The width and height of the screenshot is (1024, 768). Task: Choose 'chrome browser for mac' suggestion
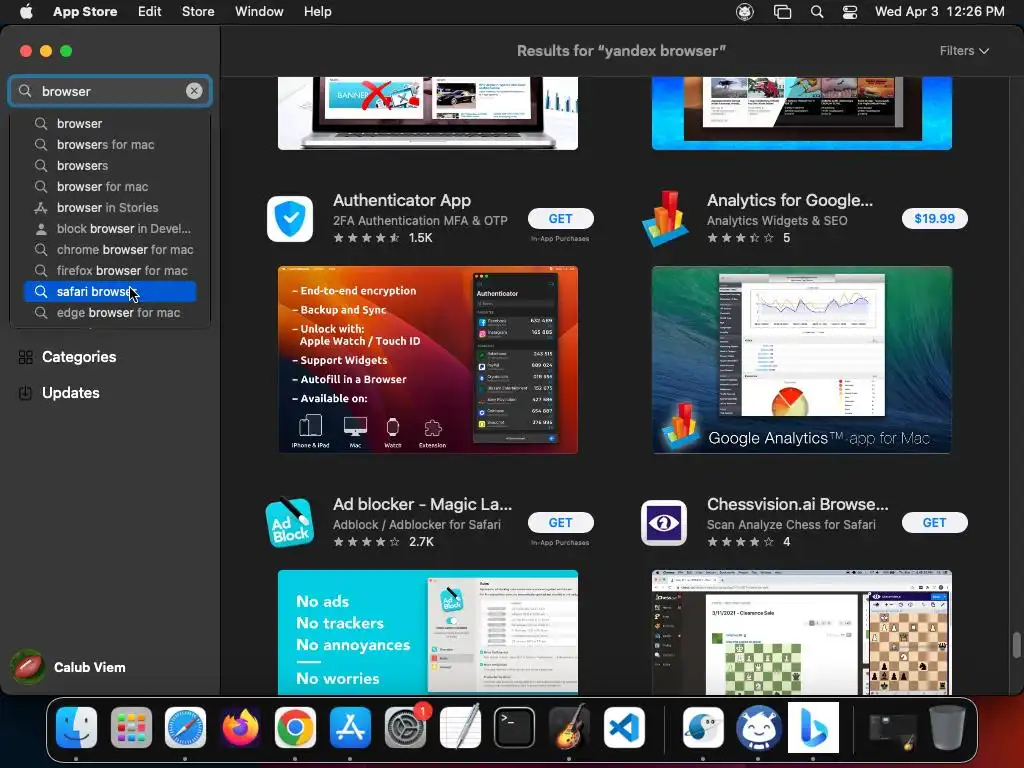(110, 249)
